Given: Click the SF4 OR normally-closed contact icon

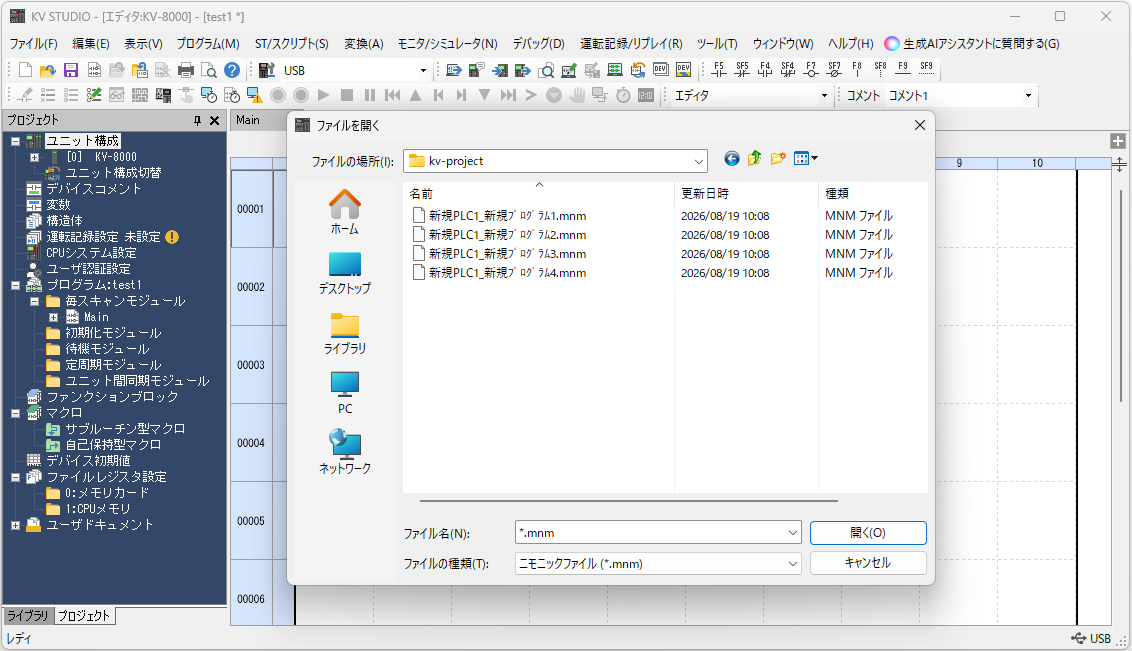Looking at the screenshot, I should [x=788, y=69].
